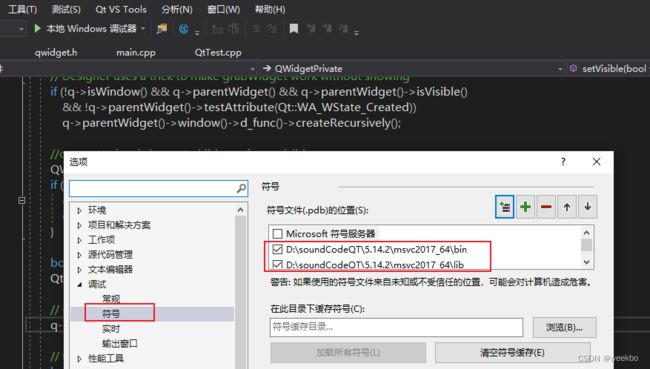The height and width of the screenshot is (369, 650).
Task: Switch to the QtTest.cpp tab
Action: pyautogui.click(x=218, y=53)
